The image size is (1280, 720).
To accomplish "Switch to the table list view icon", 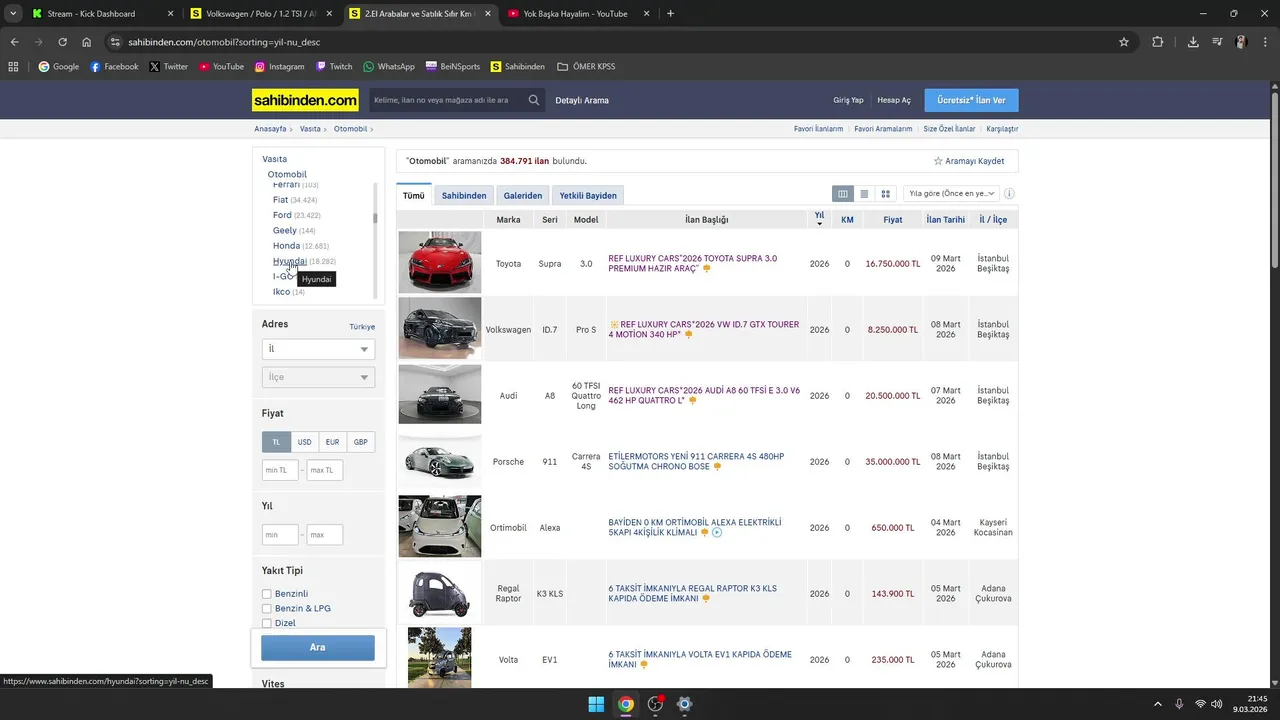I will pyautogui.click(x=843, y=194).
